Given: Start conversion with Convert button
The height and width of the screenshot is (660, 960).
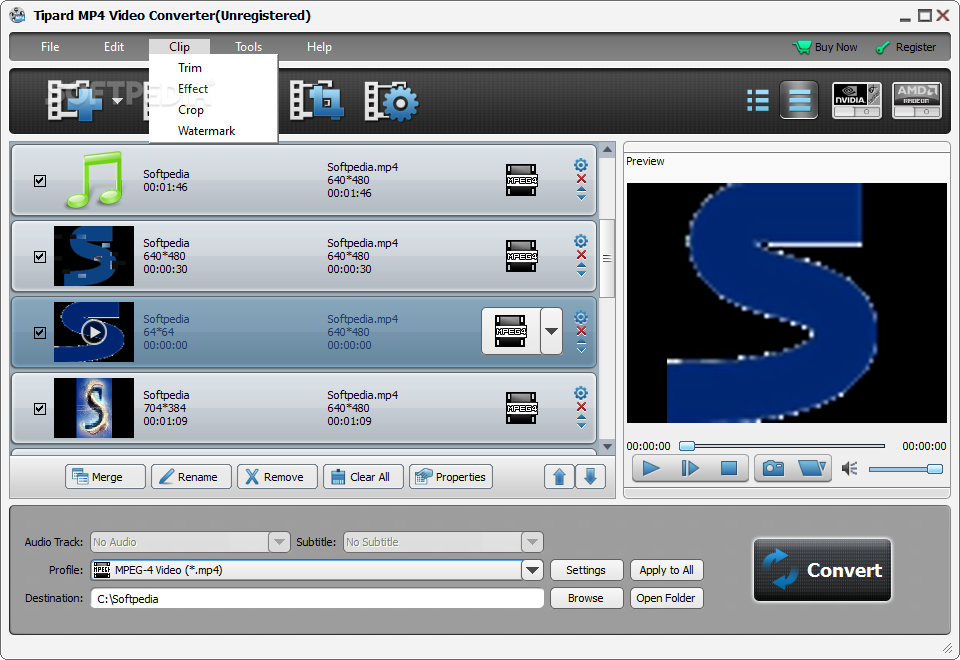Looking at the screenshot, I should point(822,570).
